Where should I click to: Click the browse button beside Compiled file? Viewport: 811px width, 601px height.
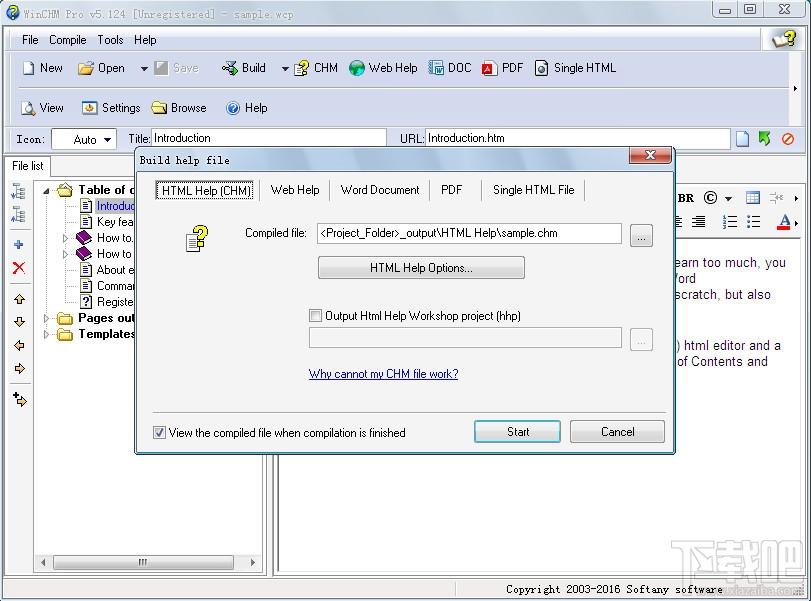click(x=641, y=235)
